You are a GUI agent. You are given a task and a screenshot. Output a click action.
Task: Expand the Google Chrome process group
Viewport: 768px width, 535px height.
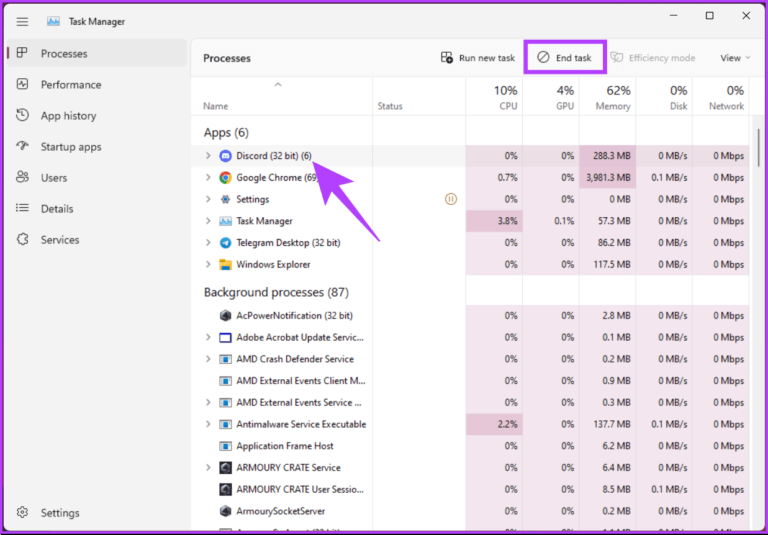(x=208, y=177)
